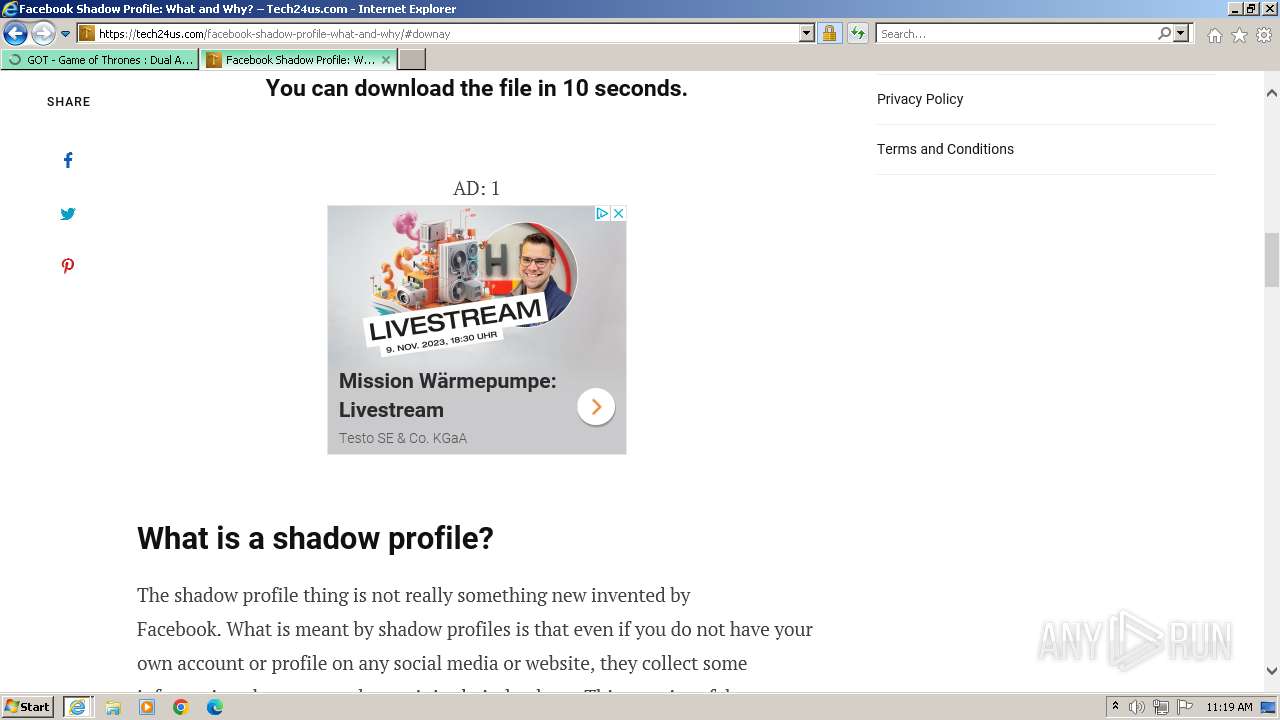
Task: Open the Action Center flag icon
Action: [1185, 707]
